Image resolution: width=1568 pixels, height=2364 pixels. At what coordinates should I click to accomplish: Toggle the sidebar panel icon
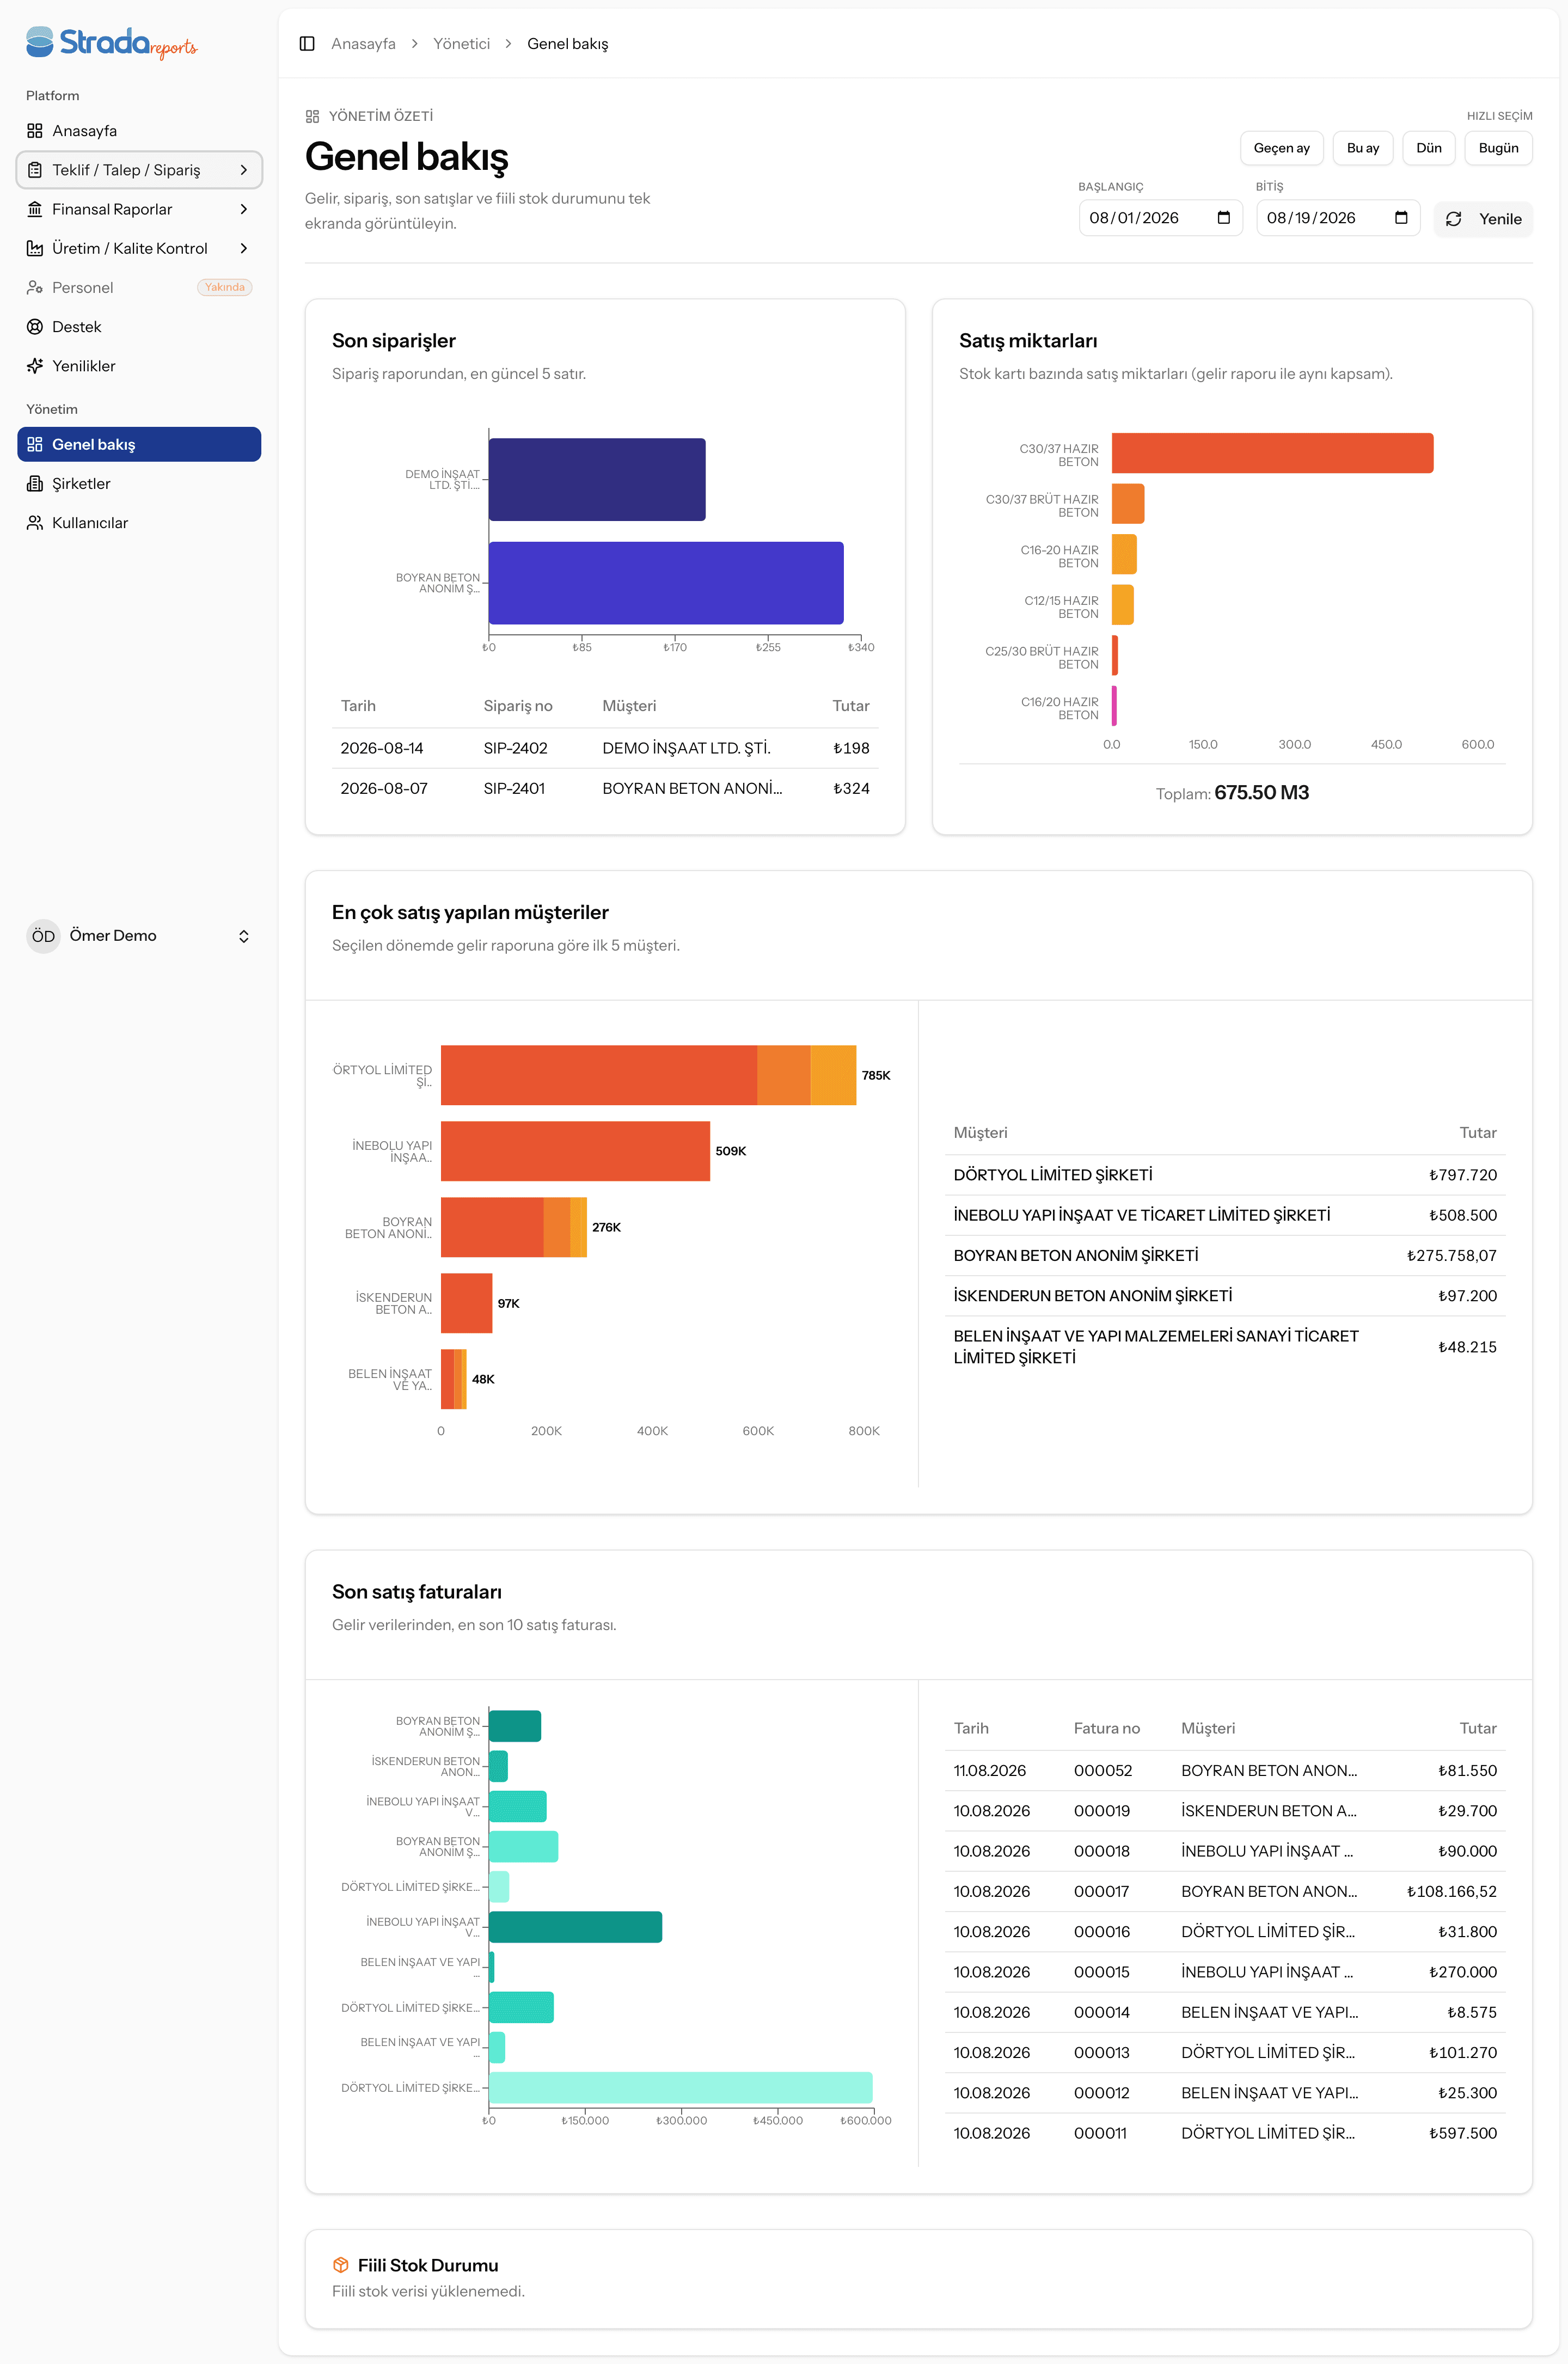coord(307,44)
